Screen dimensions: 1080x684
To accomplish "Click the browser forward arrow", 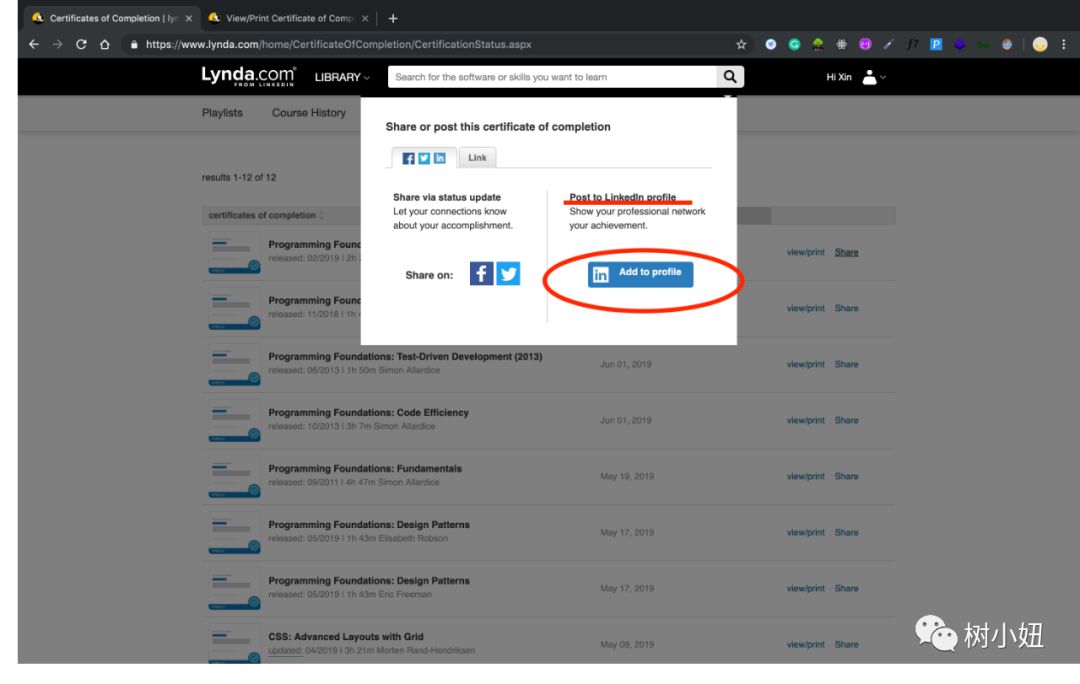I will coord(58,44).
